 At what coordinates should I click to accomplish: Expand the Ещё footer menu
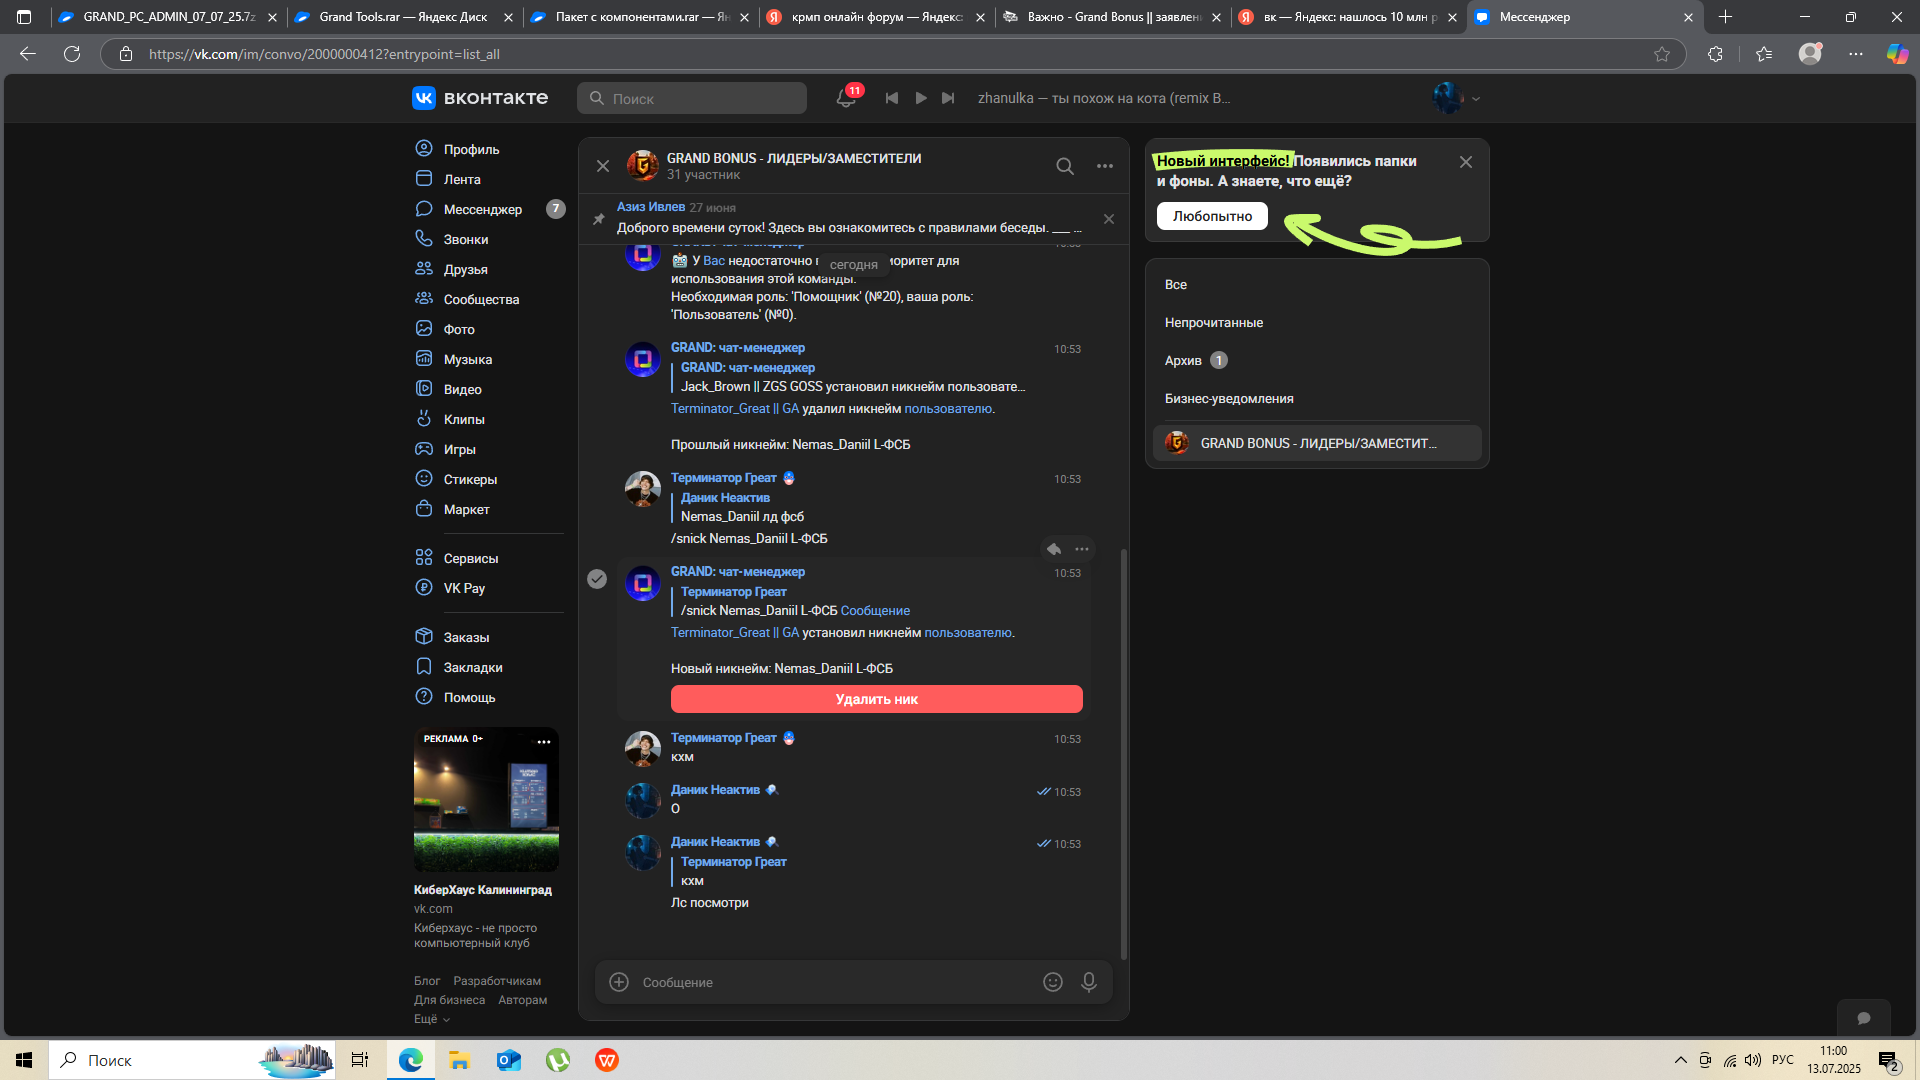click(432, 1019)
